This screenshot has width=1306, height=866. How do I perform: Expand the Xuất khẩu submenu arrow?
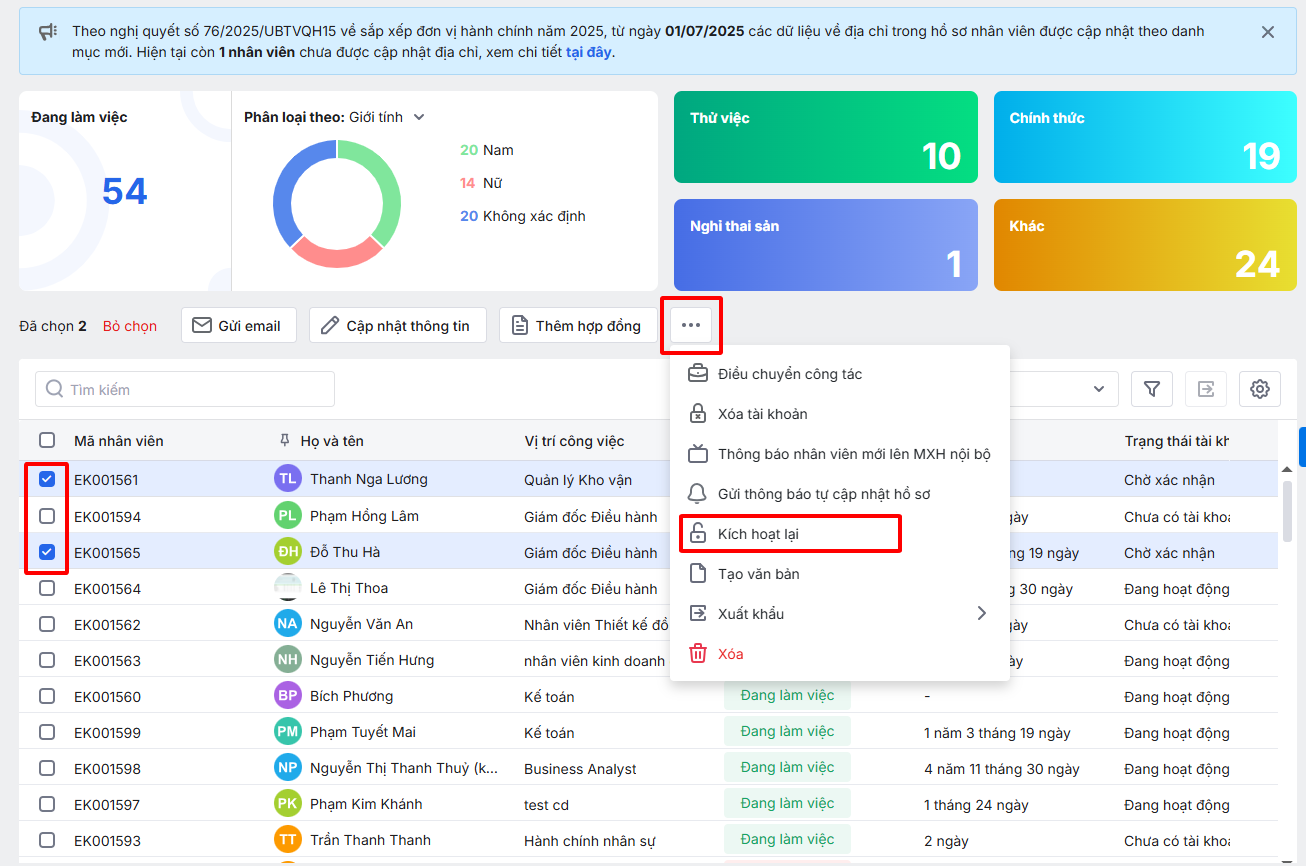point(981,613)
